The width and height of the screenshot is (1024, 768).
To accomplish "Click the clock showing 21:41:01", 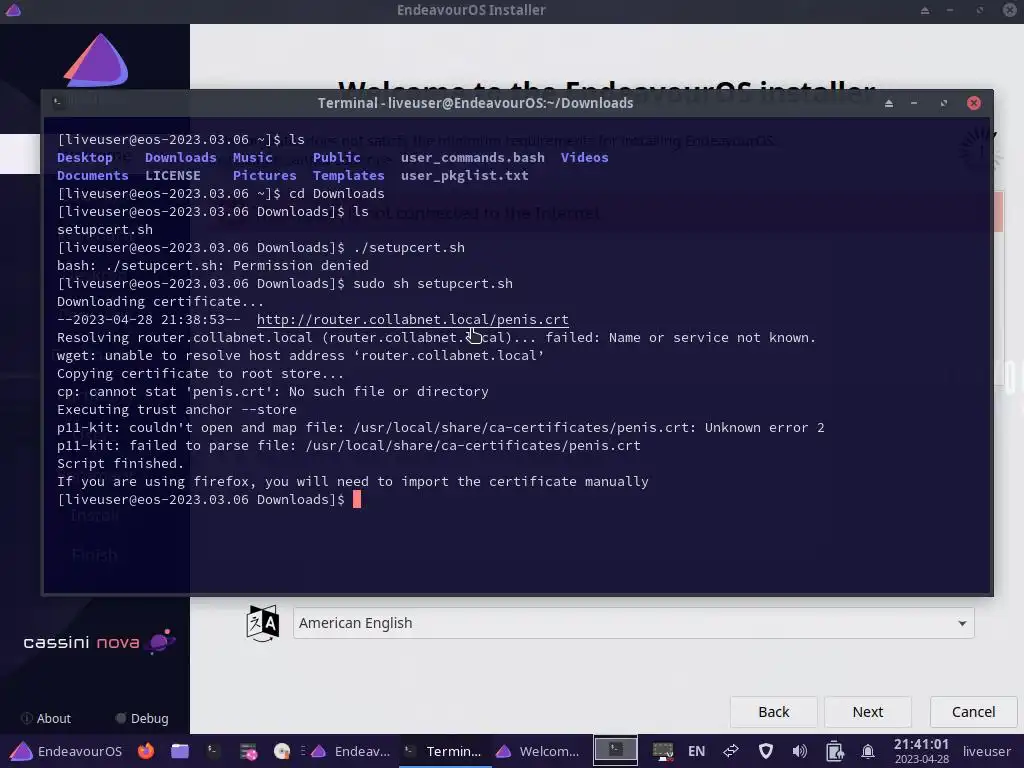I will (x=921, y=751).
